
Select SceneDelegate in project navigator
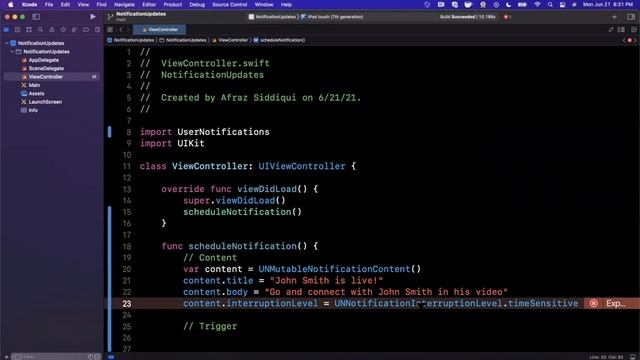46,68
